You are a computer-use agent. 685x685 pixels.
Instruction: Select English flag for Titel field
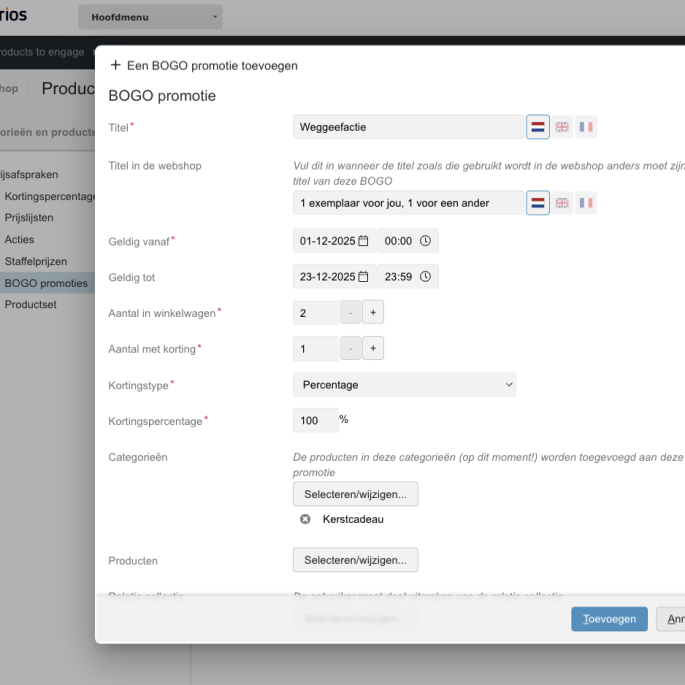pyautogui.click(x=562, y=127)
